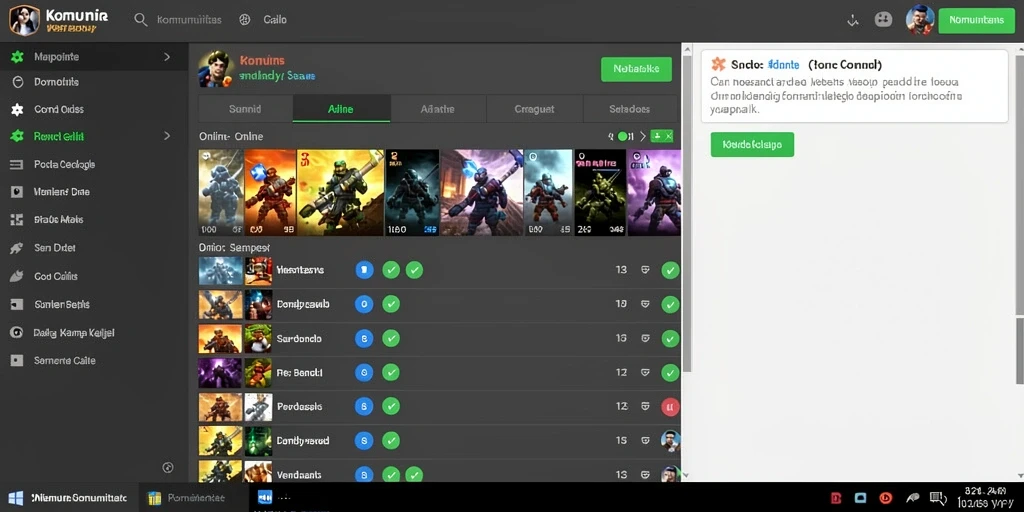The image size is (1024, 512).
Task: Click the chevron arrow in the Online header
Action: (x=643, y=136)
